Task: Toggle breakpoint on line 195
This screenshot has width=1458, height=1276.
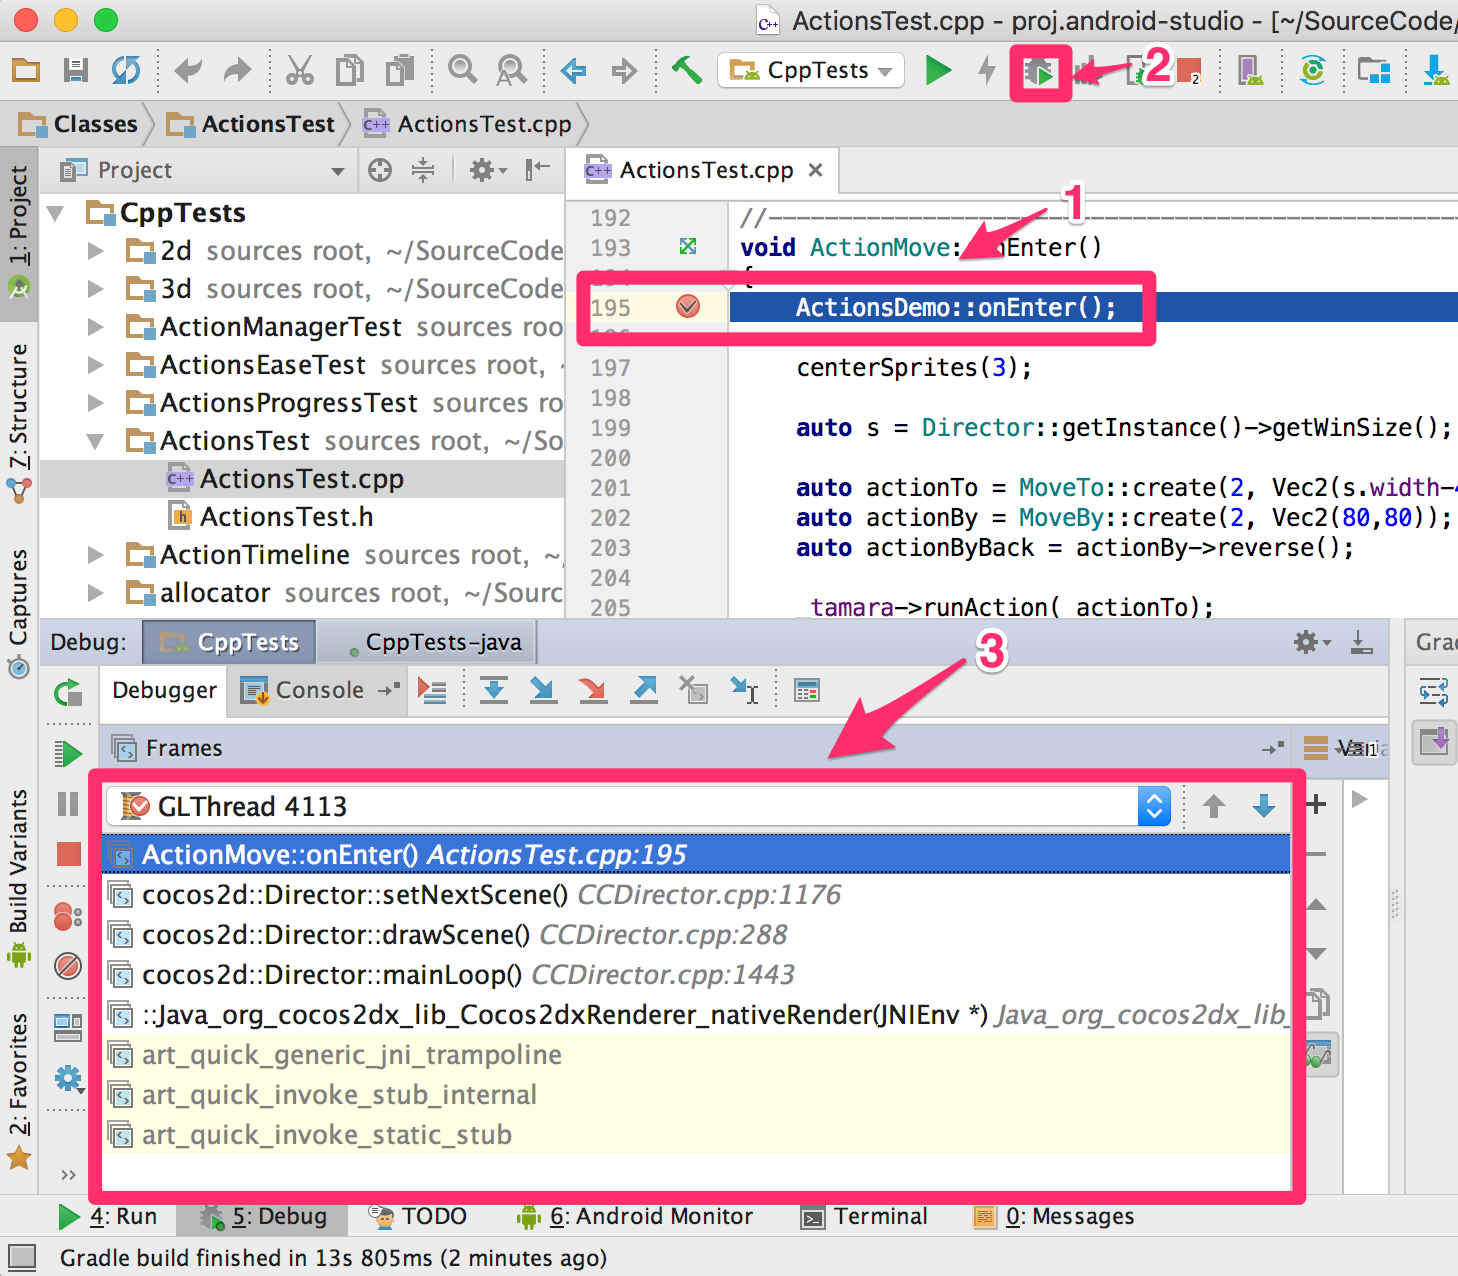Action: (x=688, y=307)
